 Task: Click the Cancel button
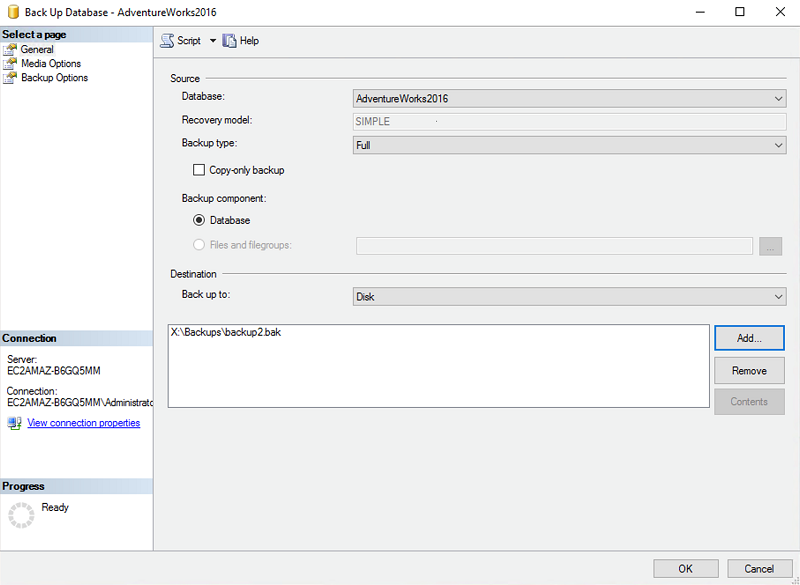[759, 569]
